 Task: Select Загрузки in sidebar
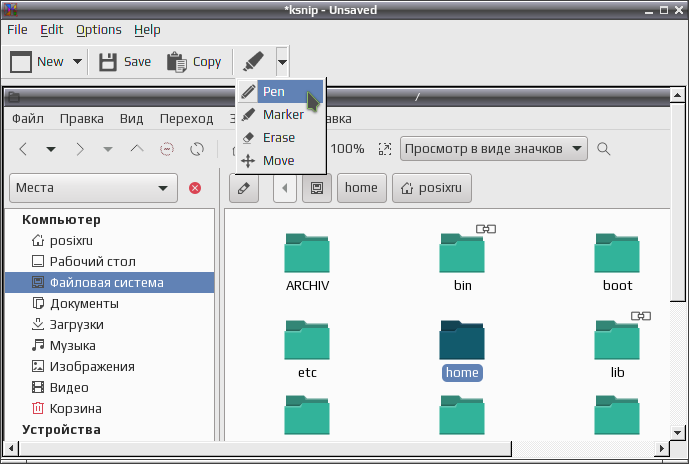[109, 325]
